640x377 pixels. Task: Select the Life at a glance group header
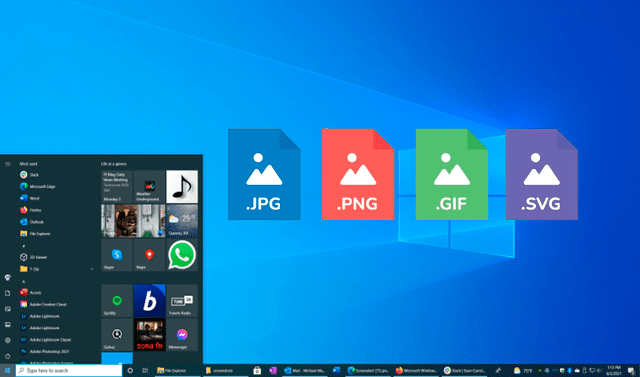click(x=113, y=164)
